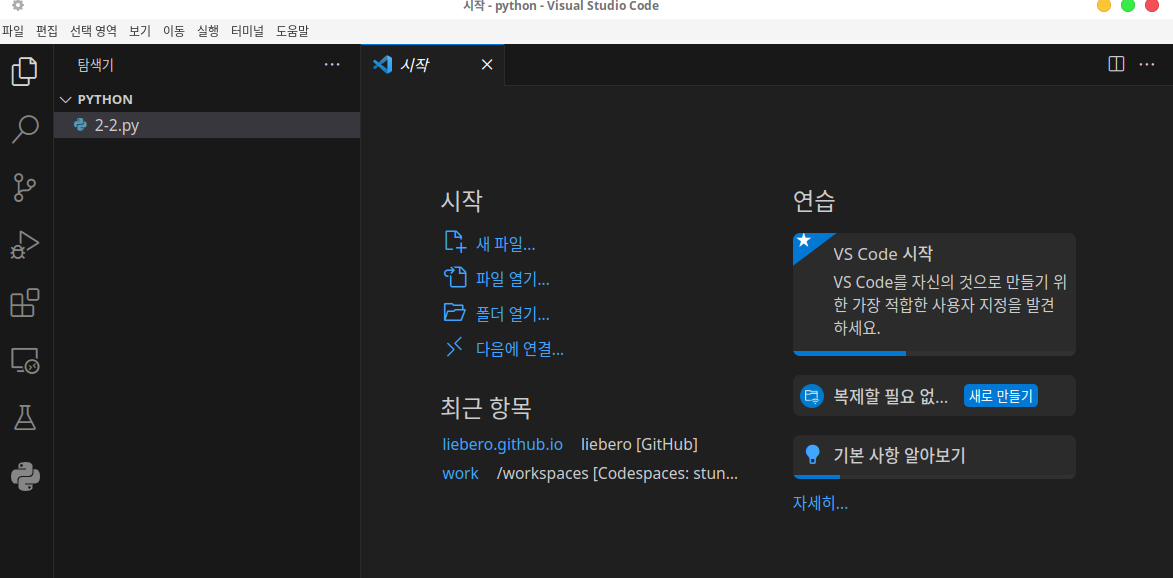Click the liebero [GitHub] path text
Viewport: 1173px width, 578px height.
(640, 444)
